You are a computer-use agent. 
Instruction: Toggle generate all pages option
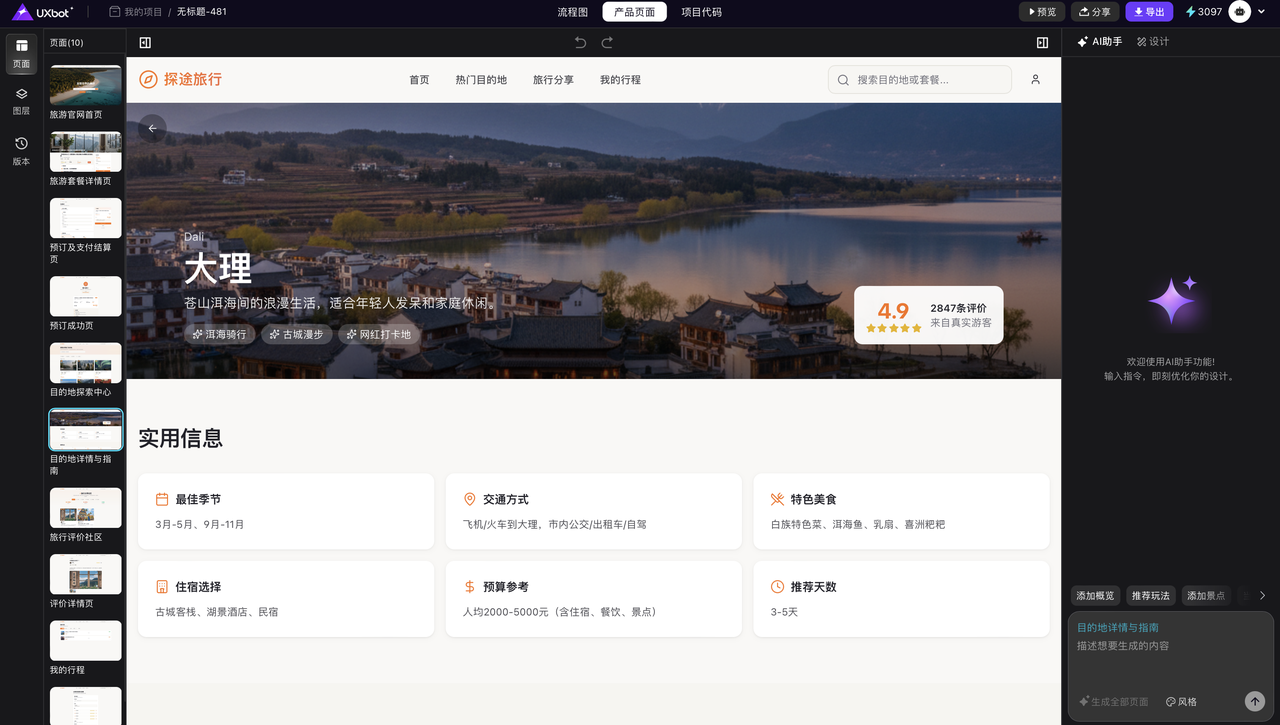(x=1113, y=702)
